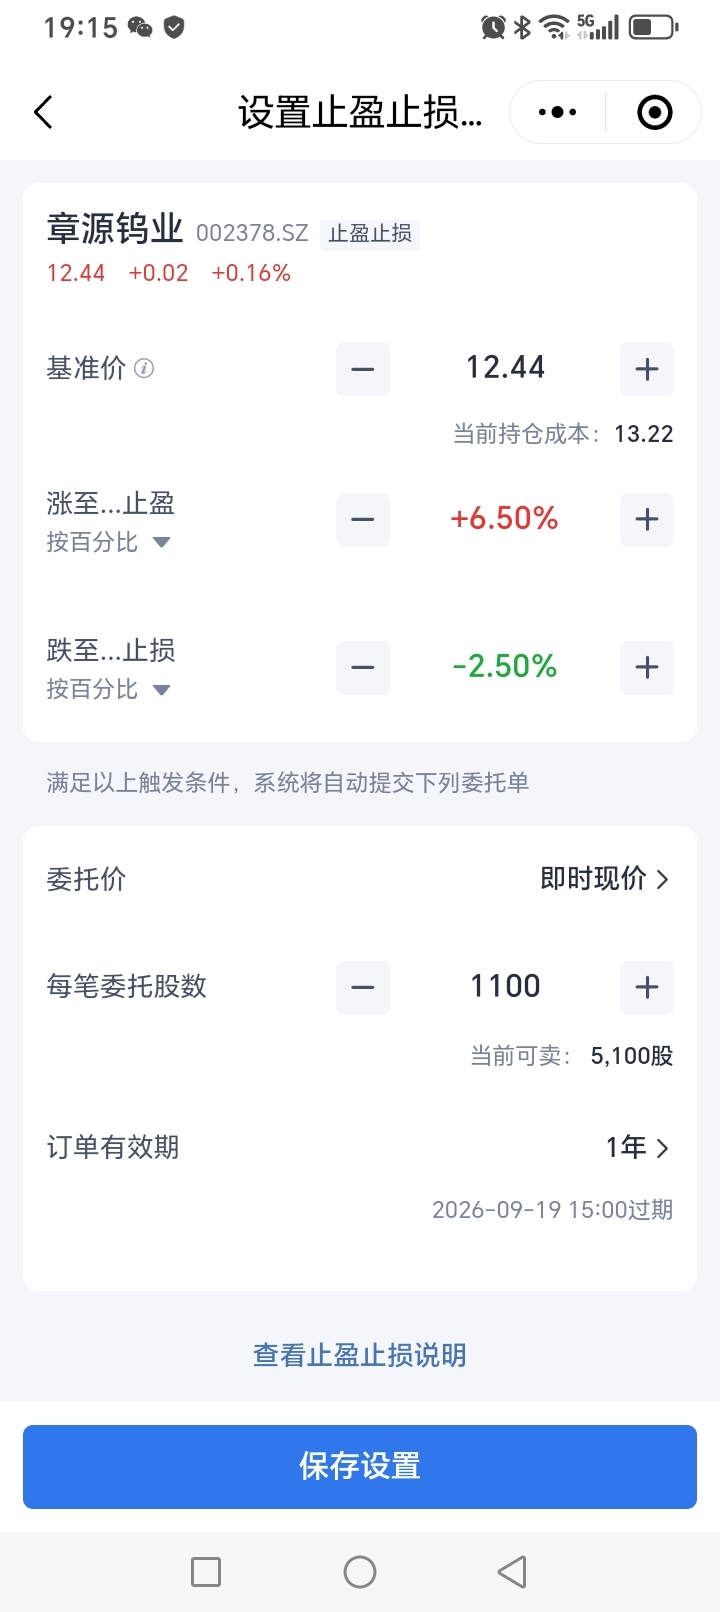
Task: Decrease the -2.50% stop-loss with minus
Action: 363,667
